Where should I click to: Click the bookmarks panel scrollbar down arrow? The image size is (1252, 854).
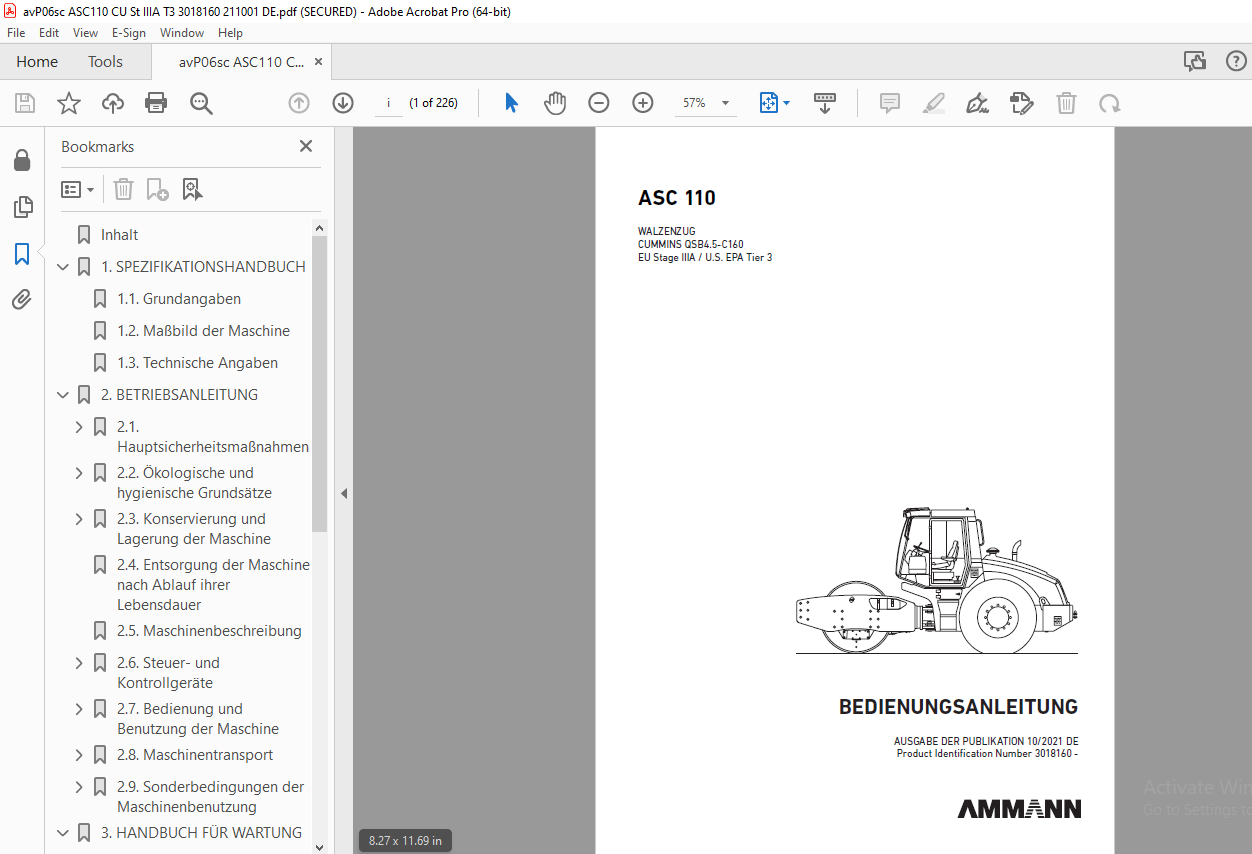tap(320, 846)
